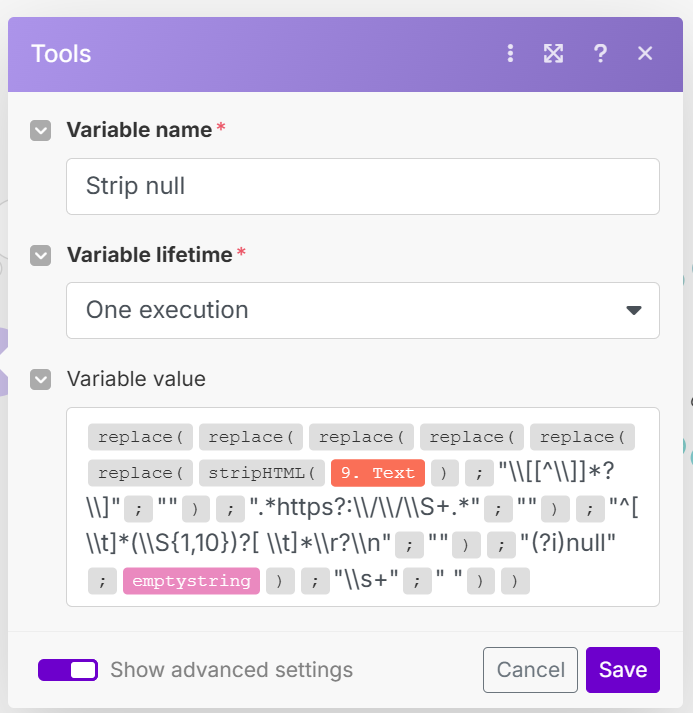Click the stripHTML( function token
The width and height of the screenshot is (693, 713).
click(262, 472)
